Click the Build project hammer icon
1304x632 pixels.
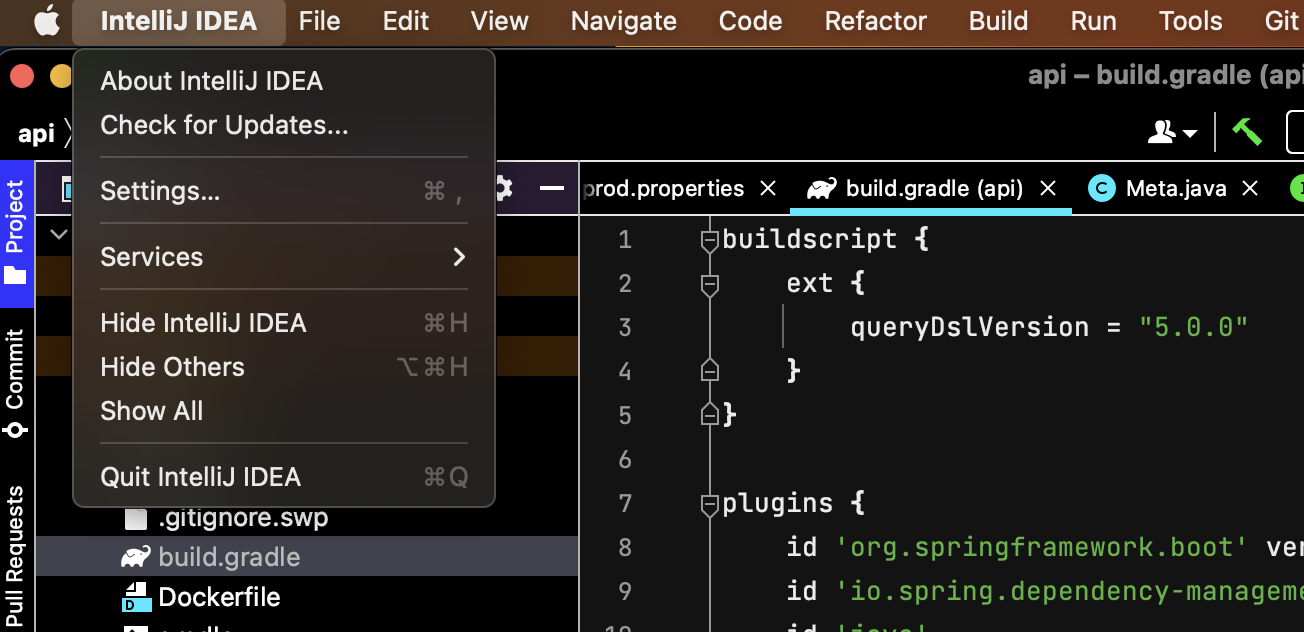click(x=1246, y=132)
